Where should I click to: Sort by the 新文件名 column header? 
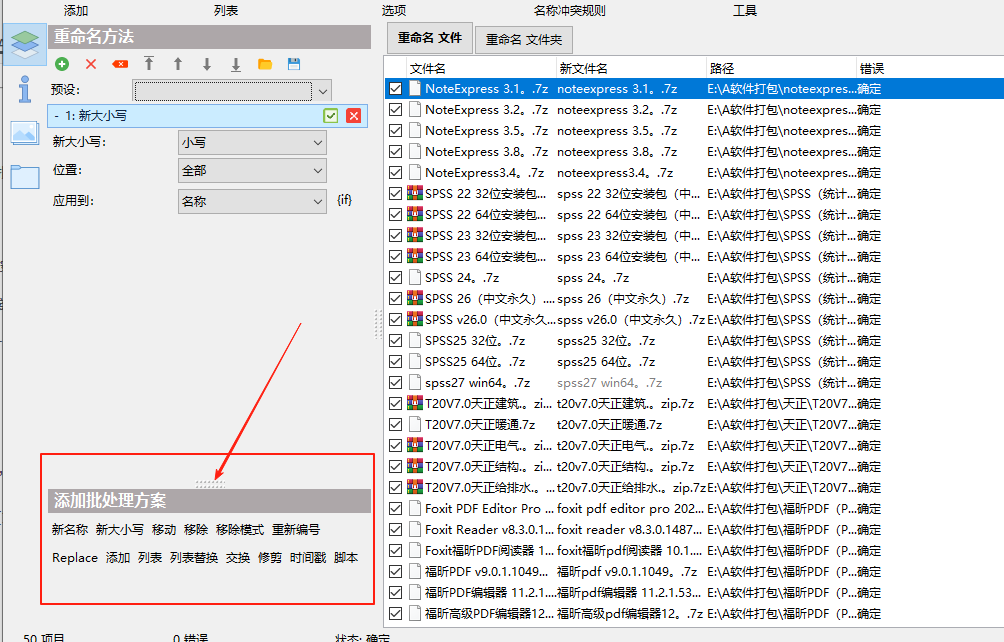pyautogui.click(x=631, y=68)
